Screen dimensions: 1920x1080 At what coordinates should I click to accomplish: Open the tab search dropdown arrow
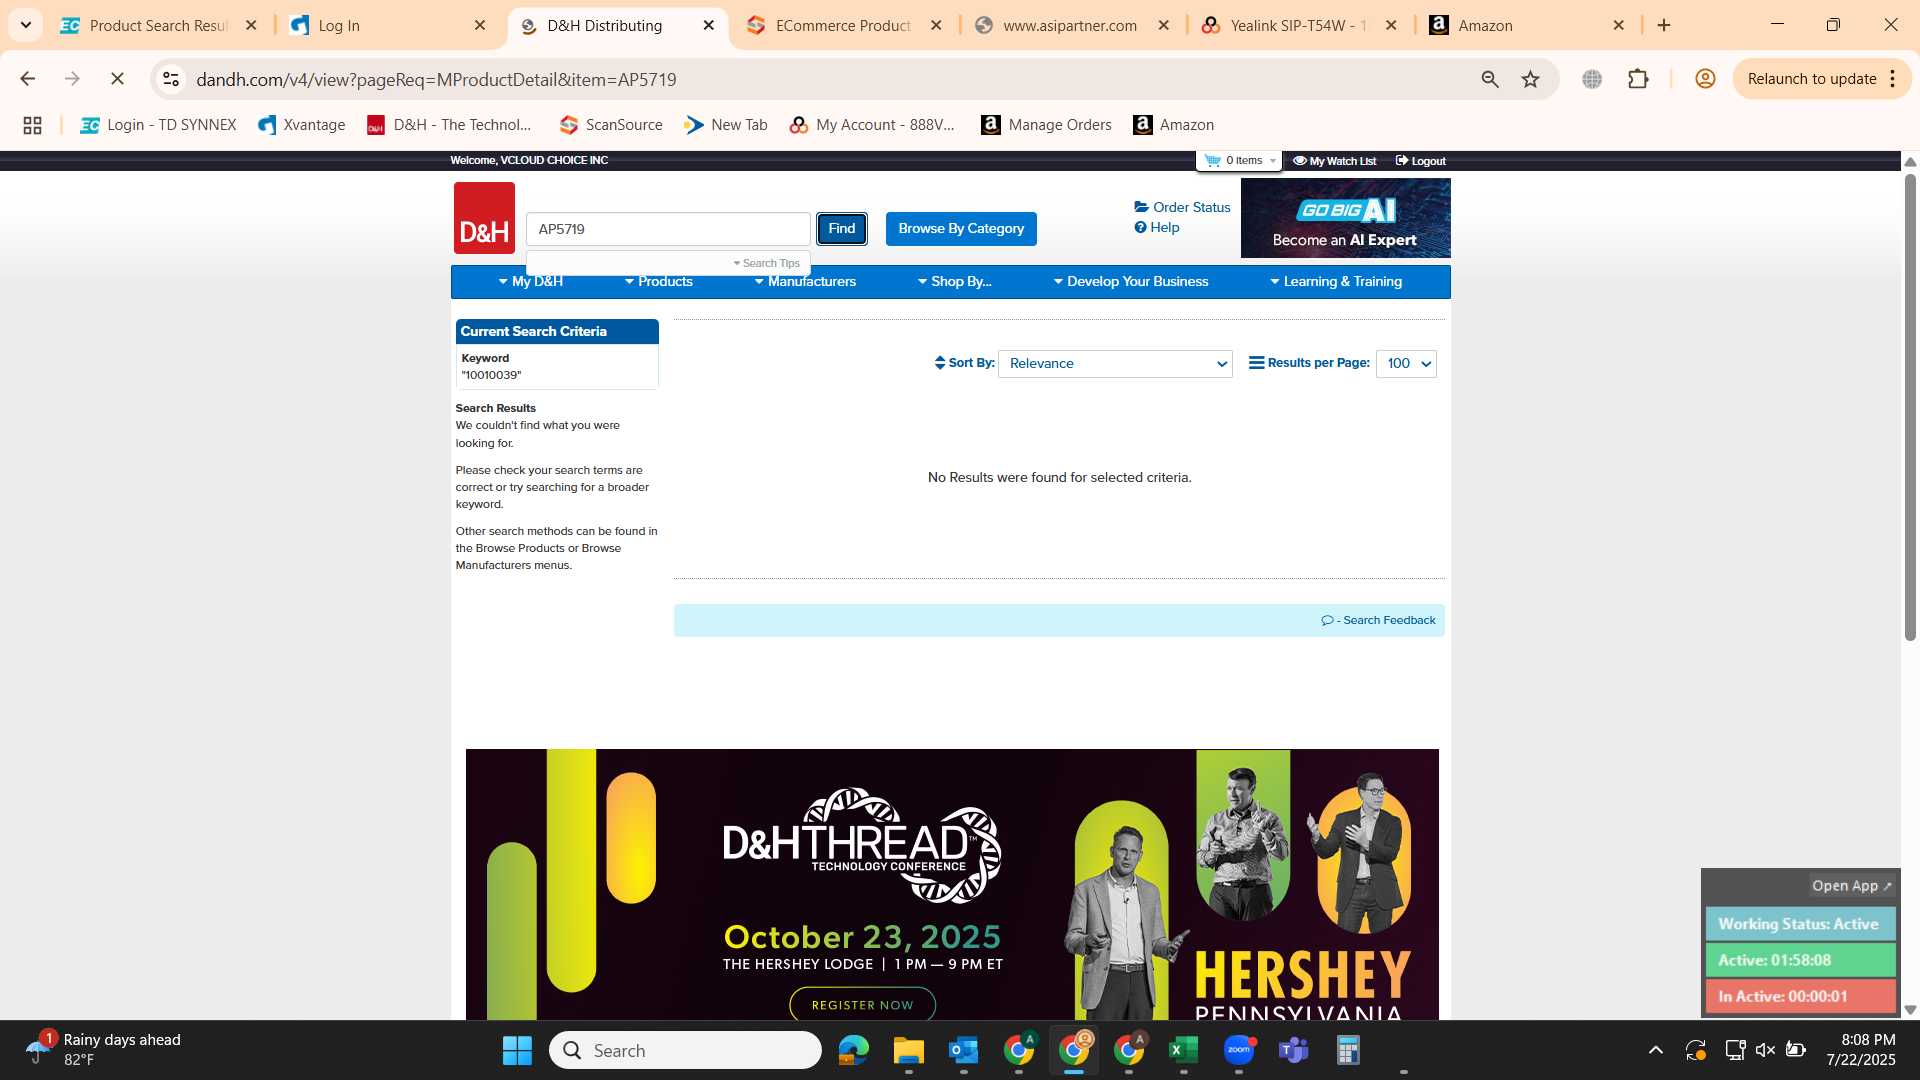click(x=26, y=25)
